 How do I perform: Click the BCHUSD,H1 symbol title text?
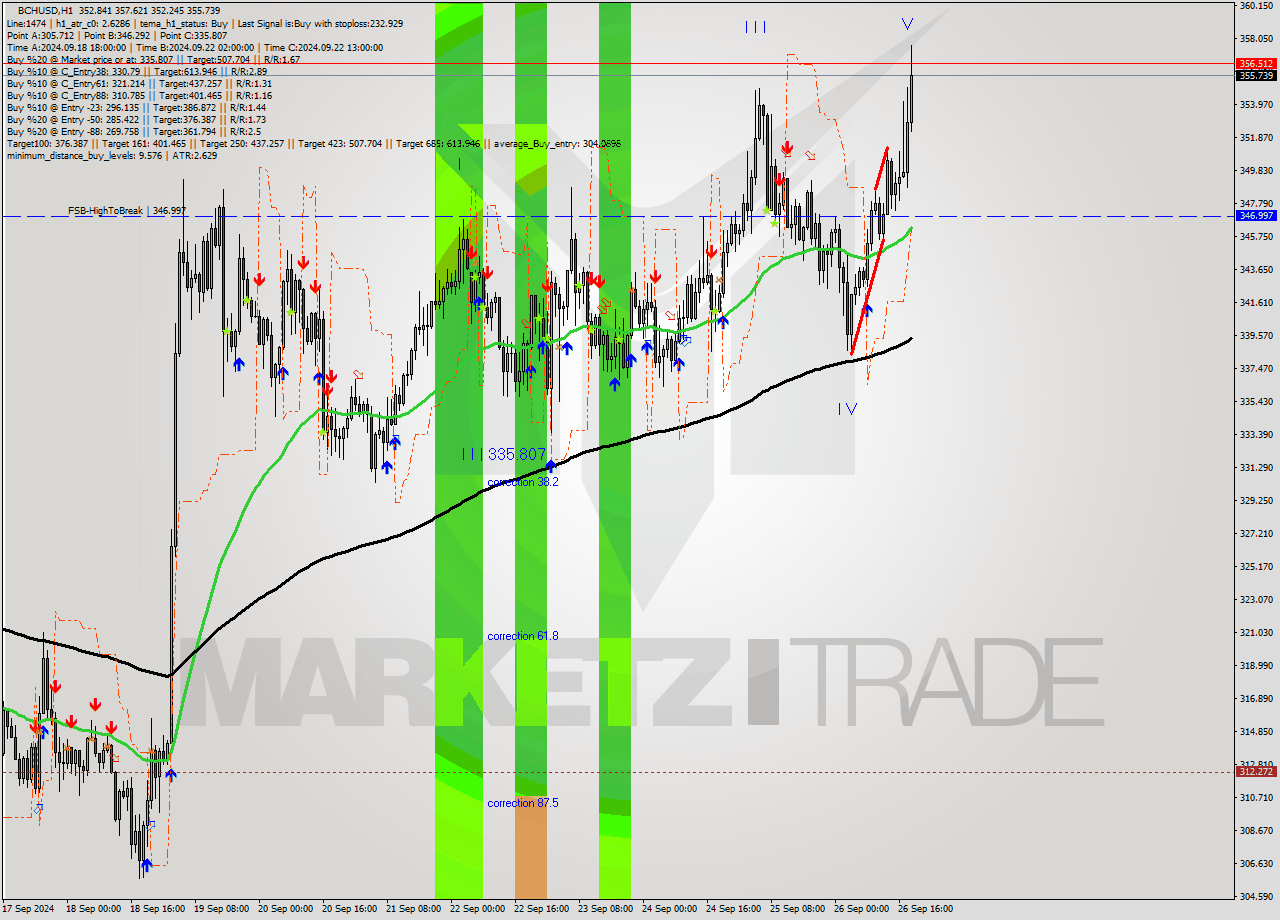tap(44, 10)
